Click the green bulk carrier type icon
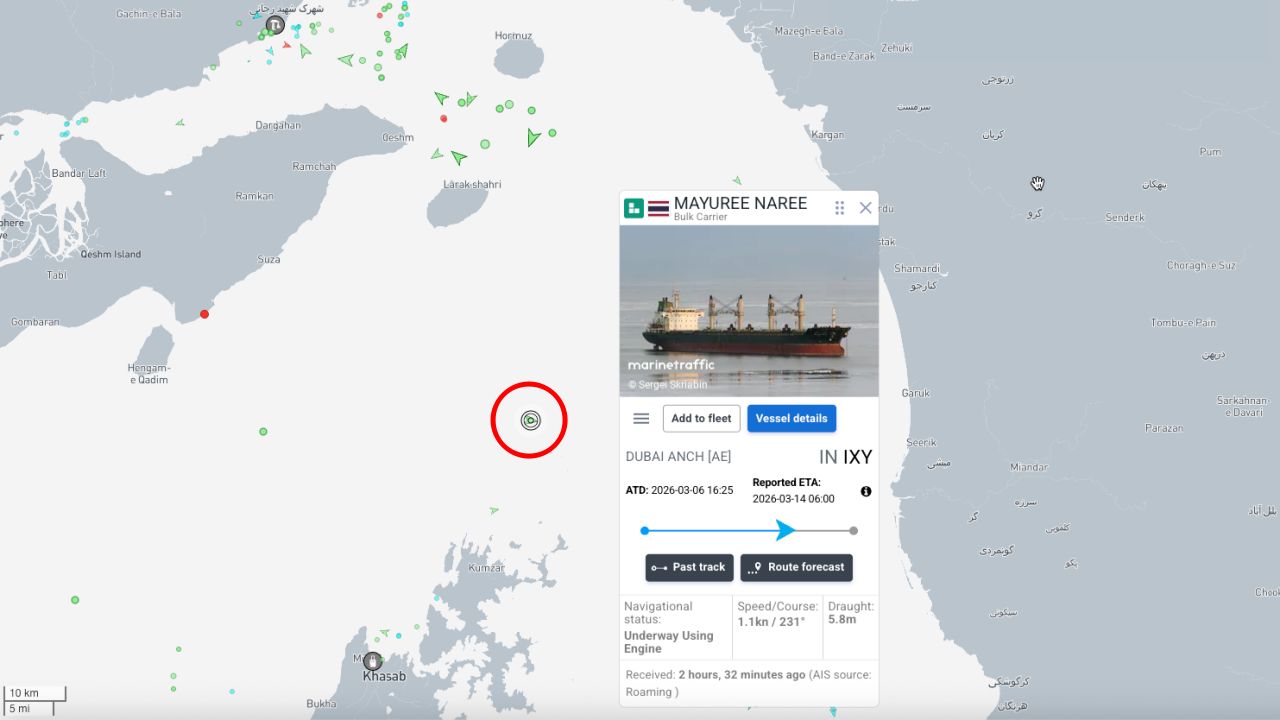This screenshot has width=1280, height=720. click(x=634, y=208)
